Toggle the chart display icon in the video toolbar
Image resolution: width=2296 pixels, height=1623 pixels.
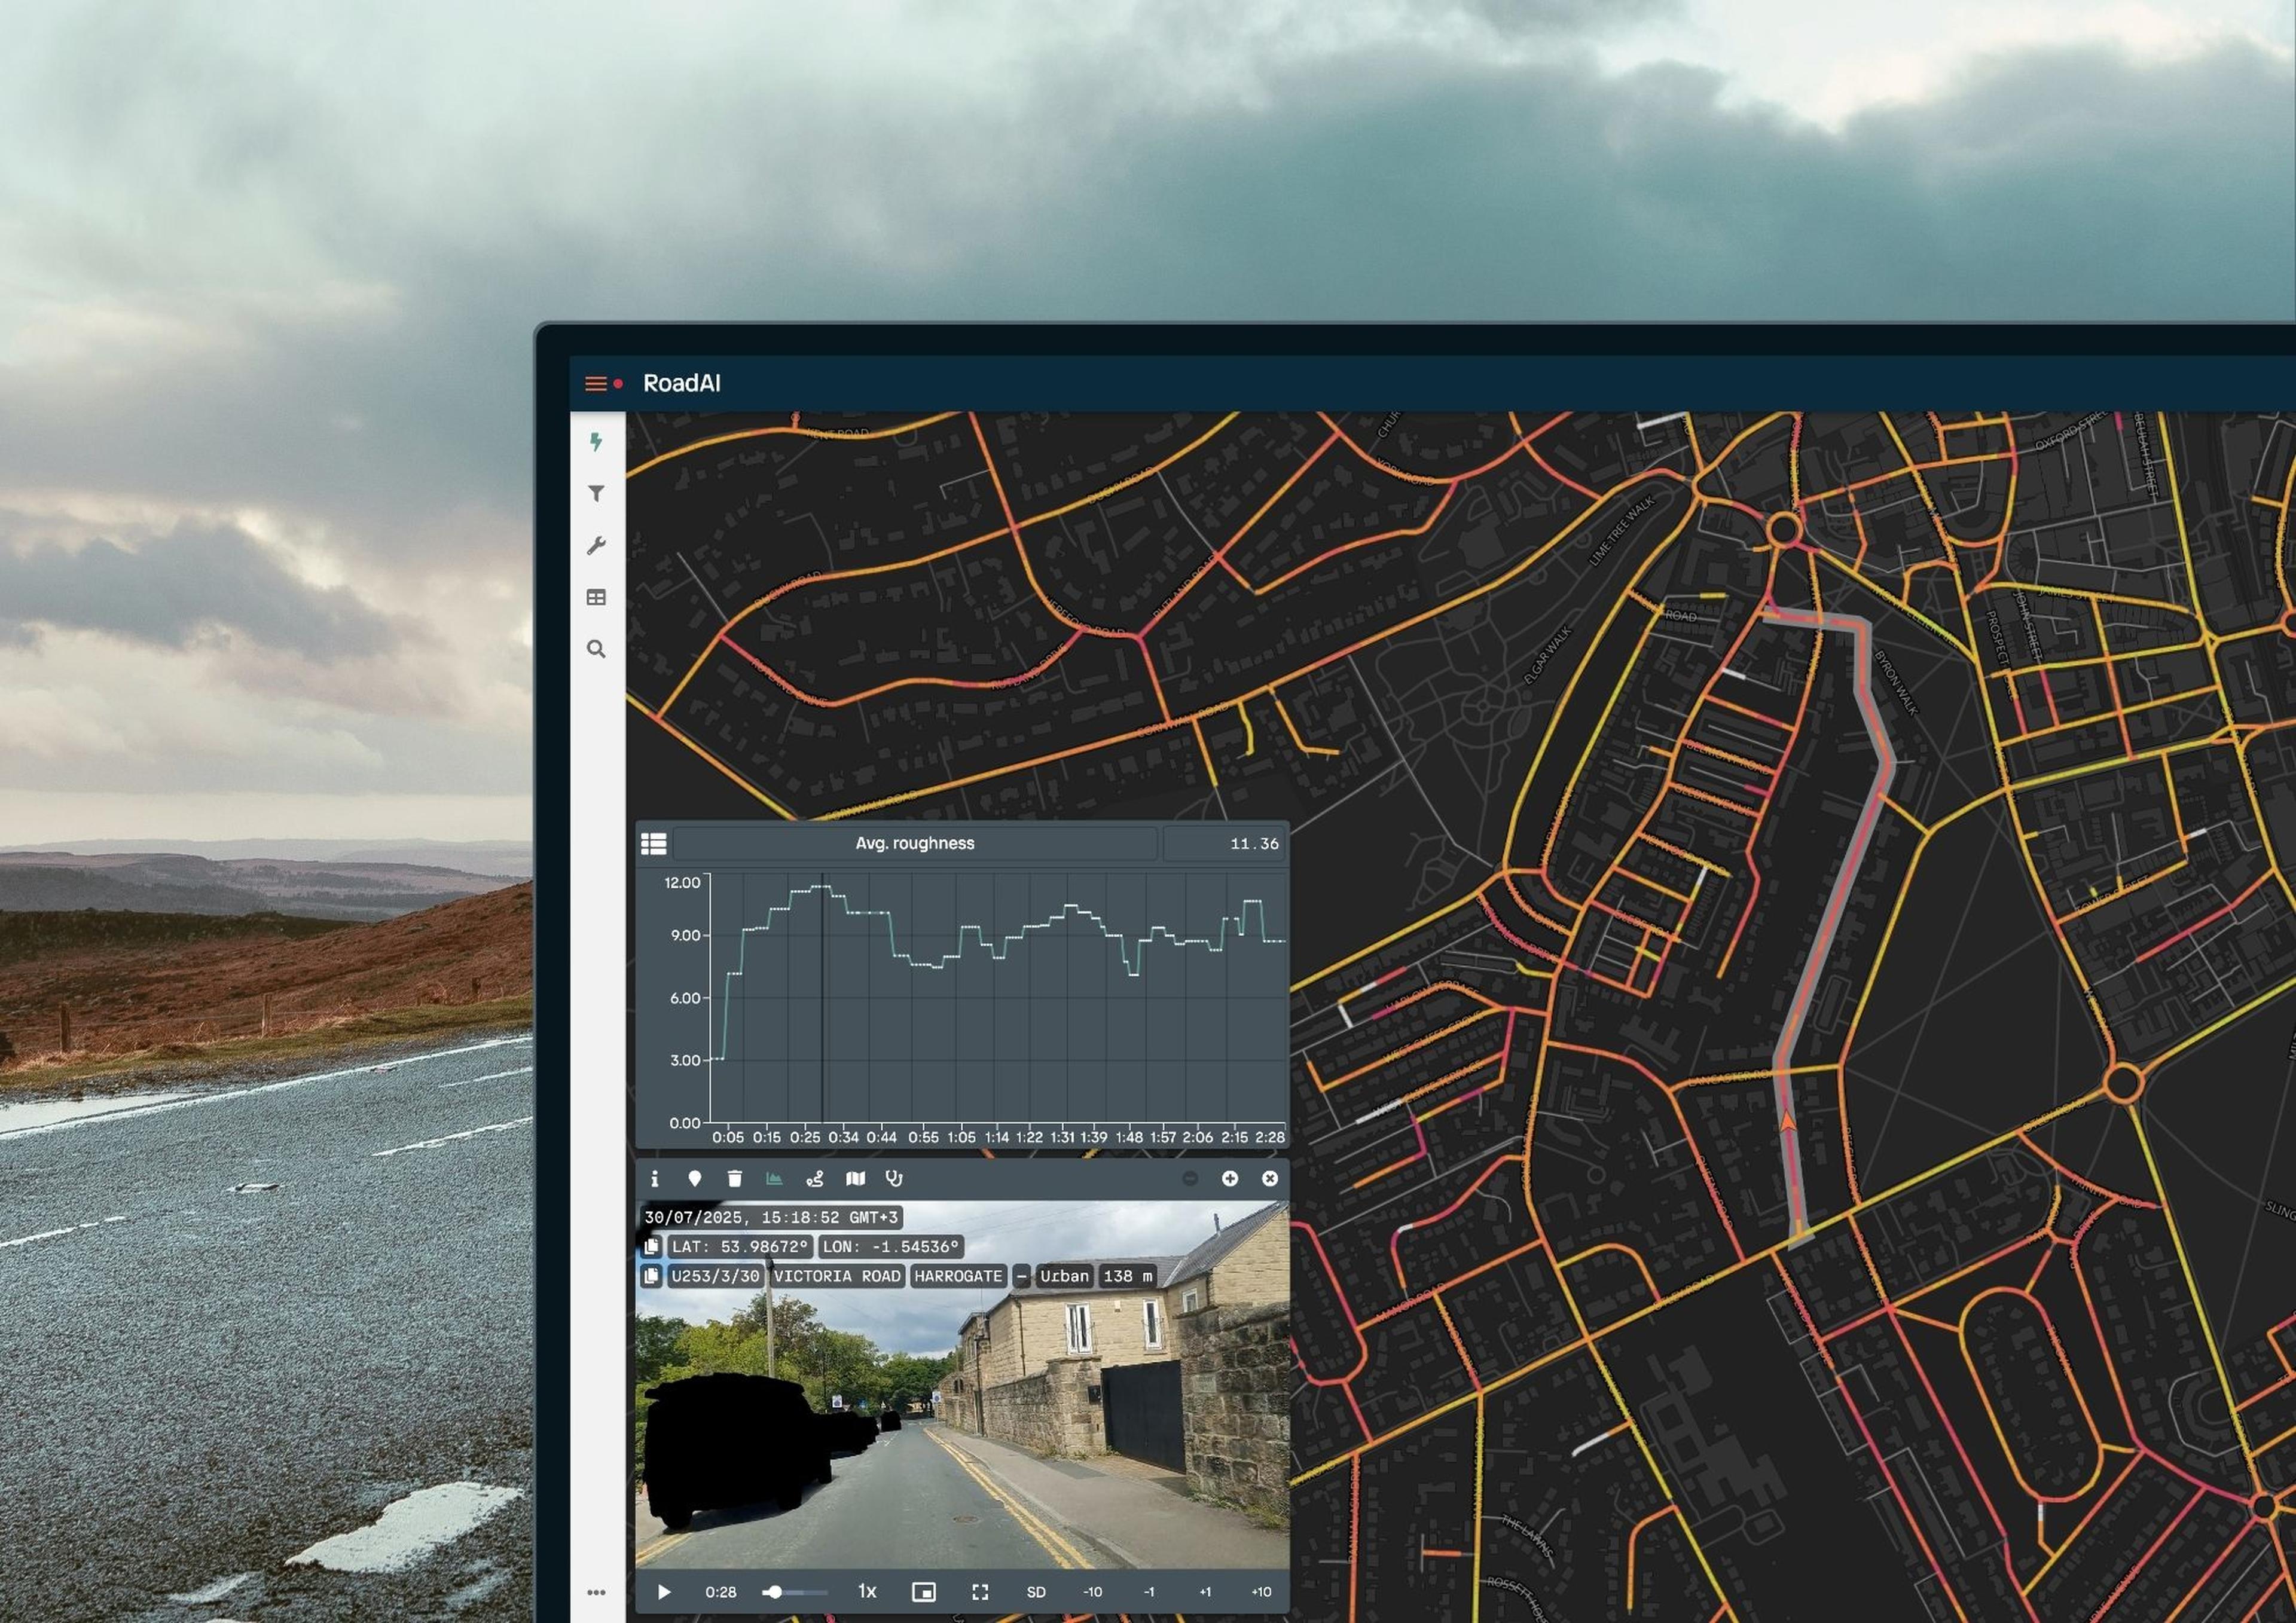click(775, 1179)
